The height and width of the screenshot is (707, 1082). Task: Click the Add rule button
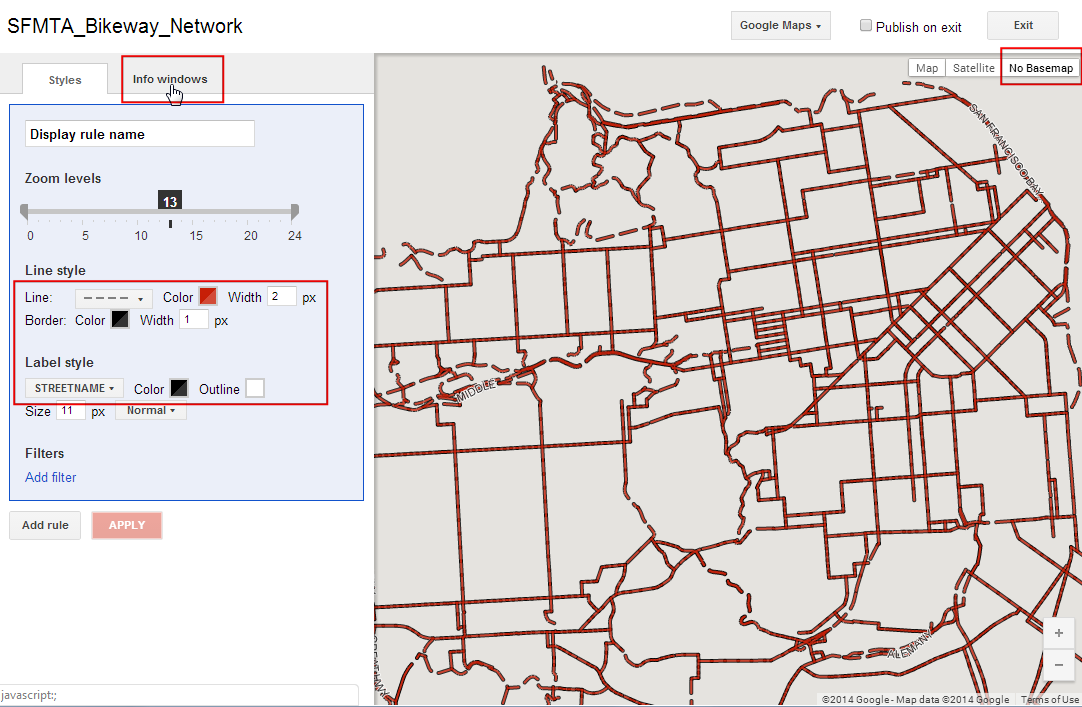pyautogui.click(x=45, y=525)
